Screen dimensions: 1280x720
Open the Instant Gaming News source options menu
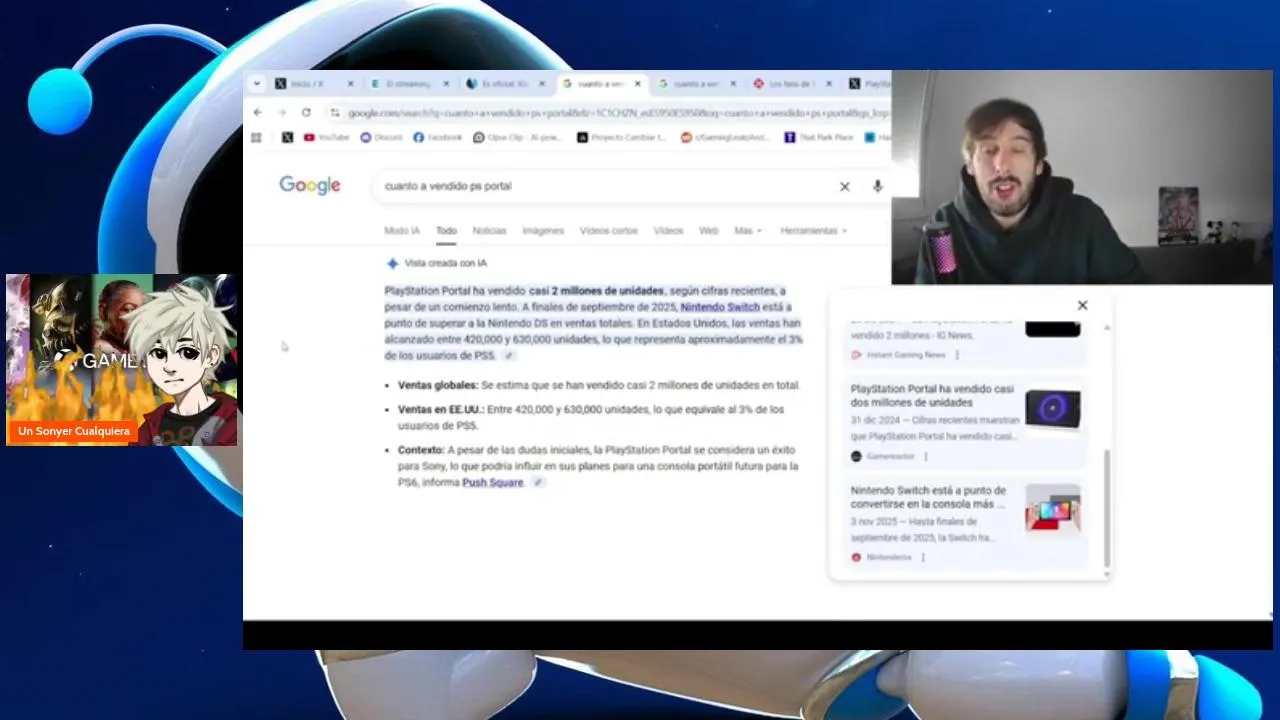957,355
